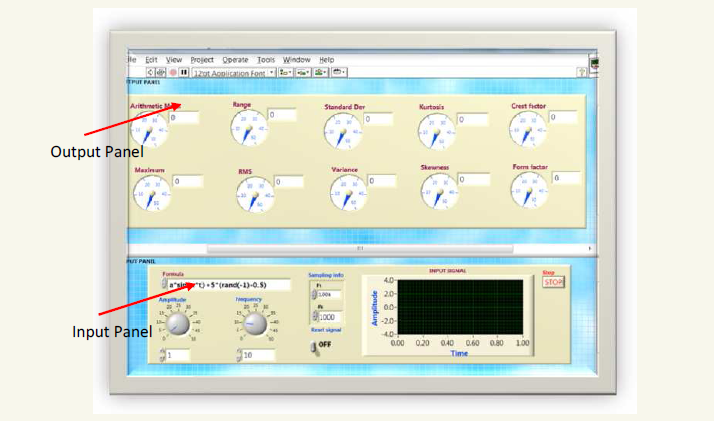Image resolution: width=715 pixels, height=421 pixels.
Task: Click the stepper beside Amplitude value 1
Action: [162, 355]
